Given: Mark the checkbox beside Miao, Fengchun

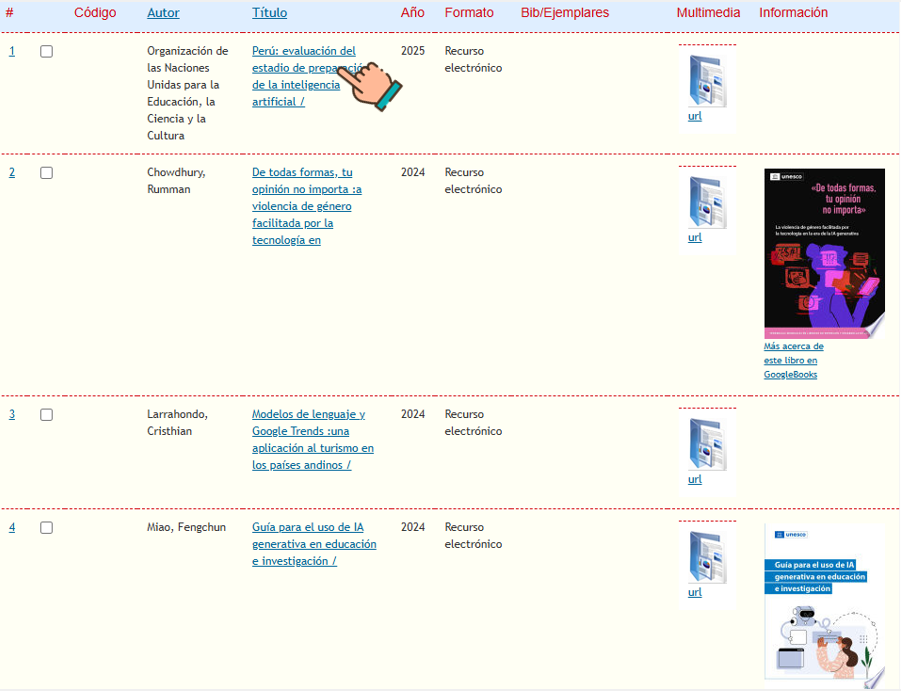Looking at the screenshot, I should pyautogui.click(x=47, y=527).
